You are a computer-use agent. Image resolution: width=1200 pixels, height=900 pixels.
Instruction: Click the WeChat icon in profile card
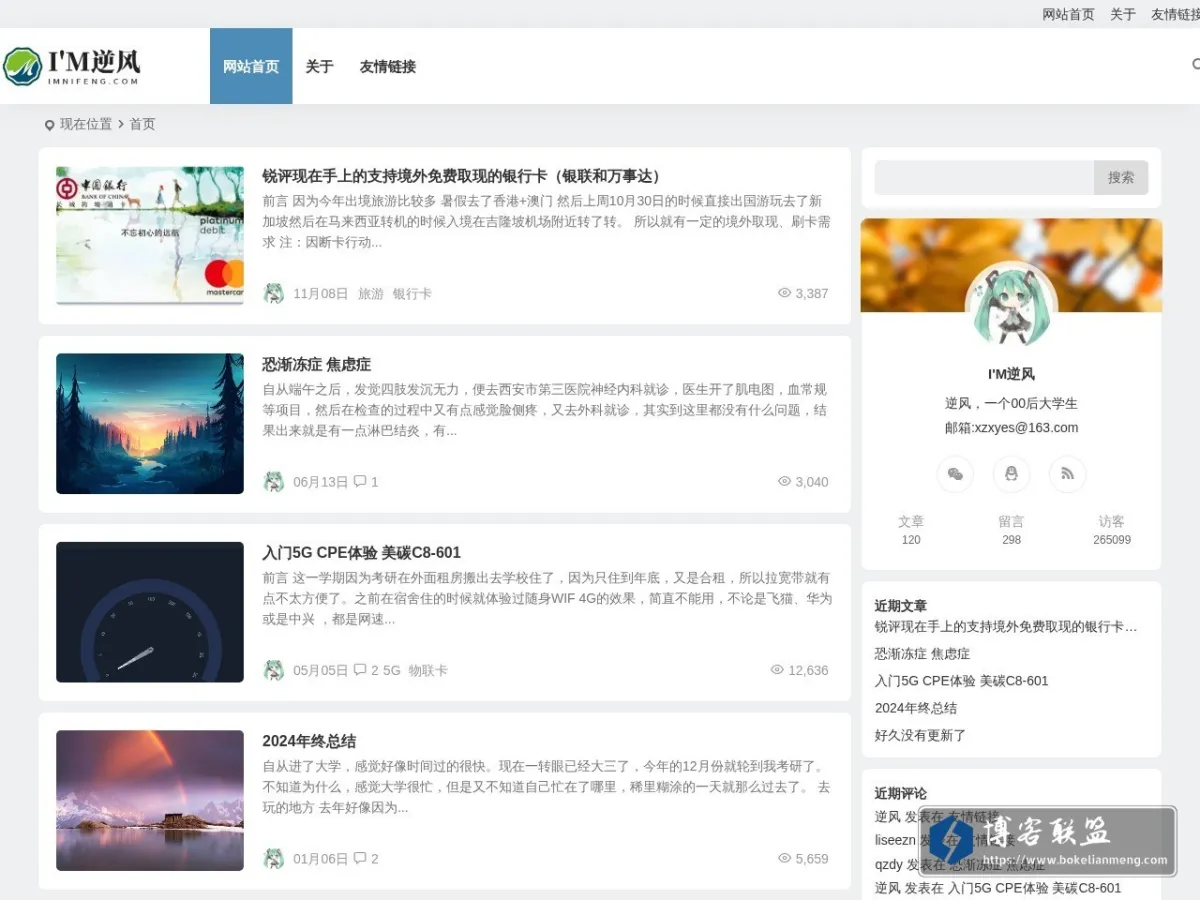coord(955,474)
